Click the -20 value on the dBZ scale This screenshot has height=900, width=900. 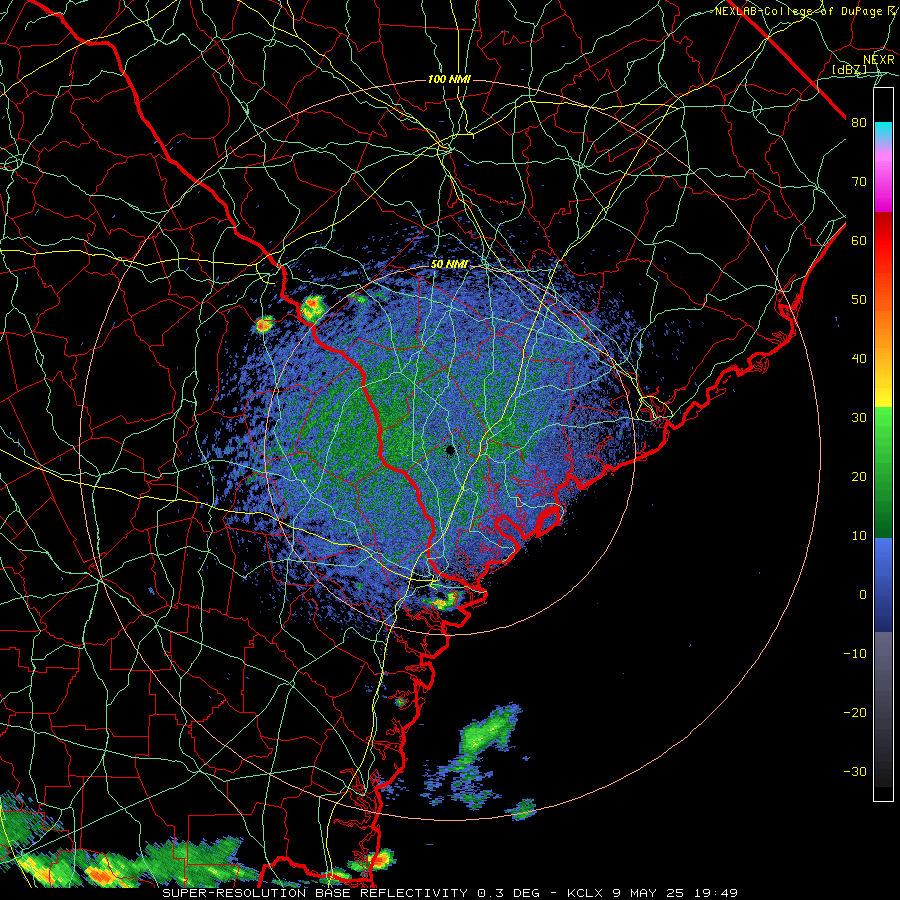855,712
